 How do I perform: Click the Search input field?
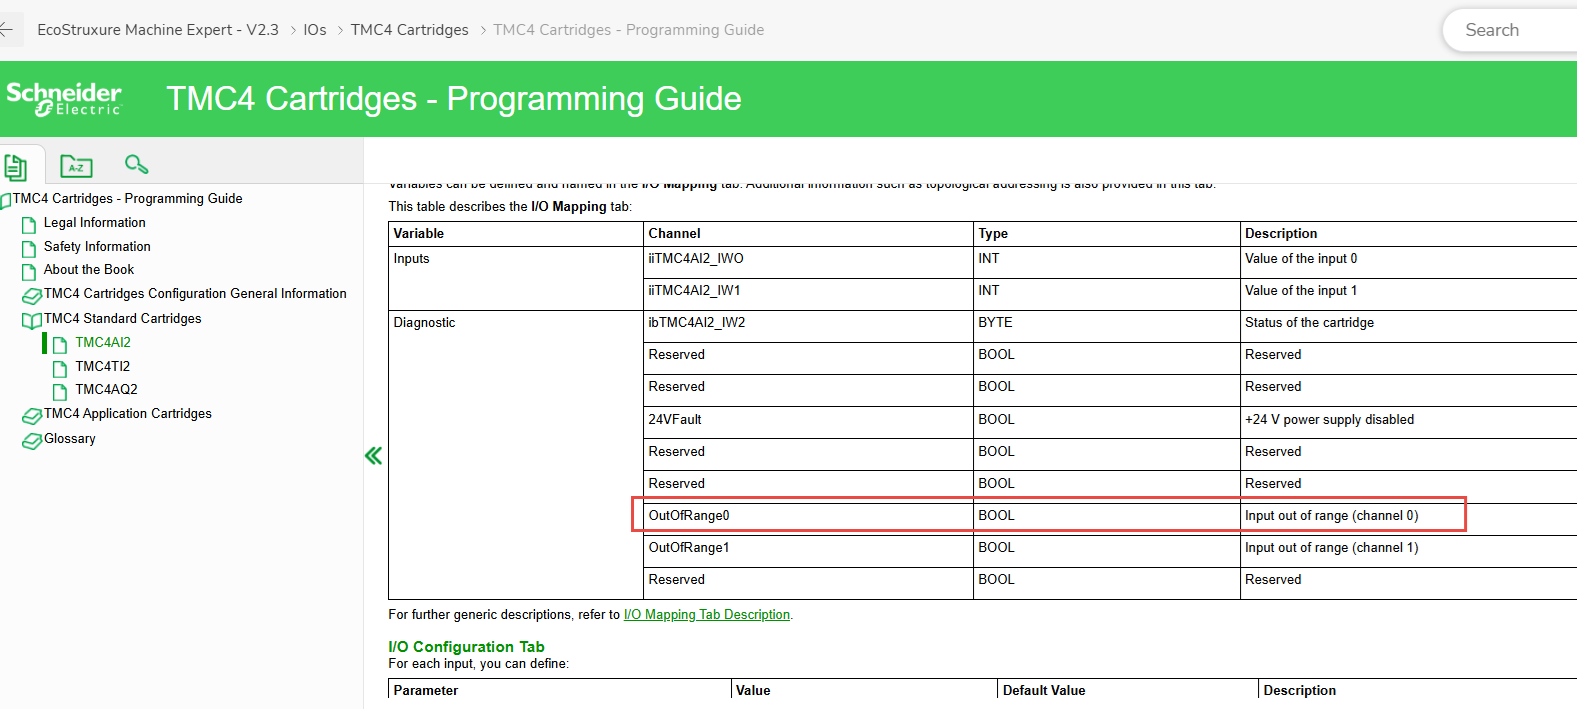click(1510, 30)
